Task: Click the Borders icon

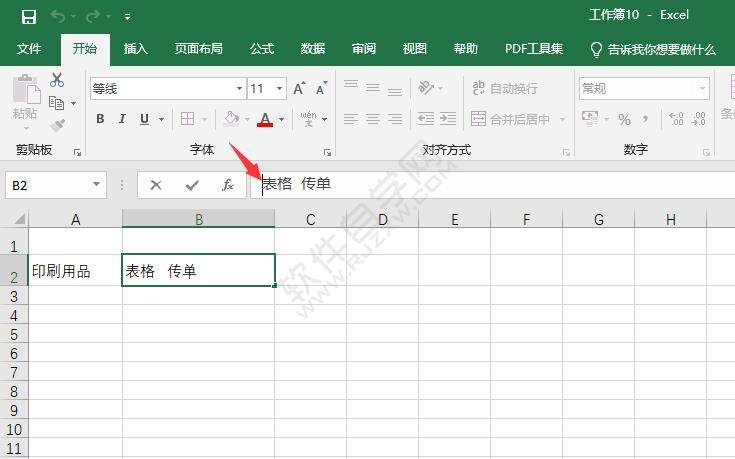Action: (x=188, y=119)
